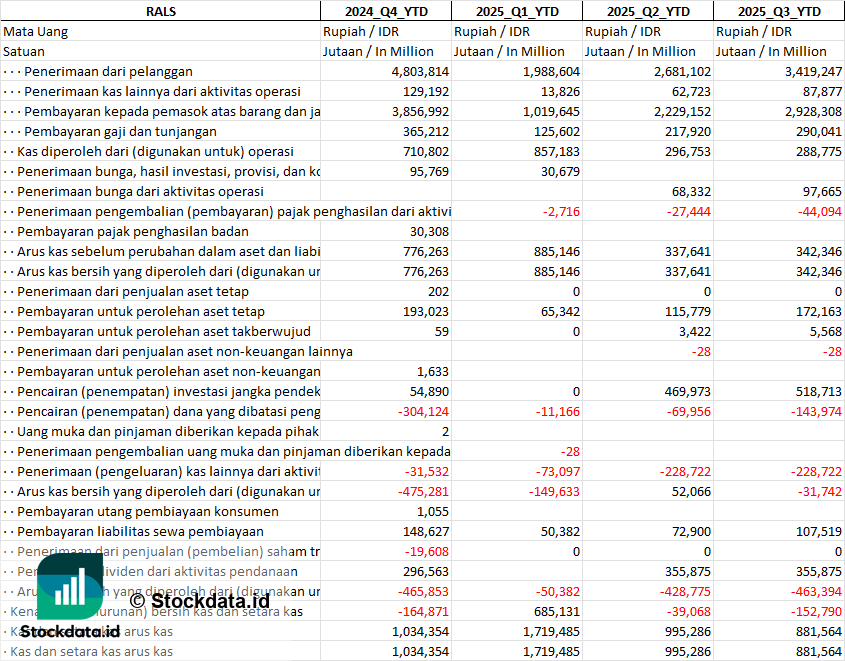Viewport: 845px width, 661px height.
Task: Click value 193,023 cell
Action: [386, 311]
